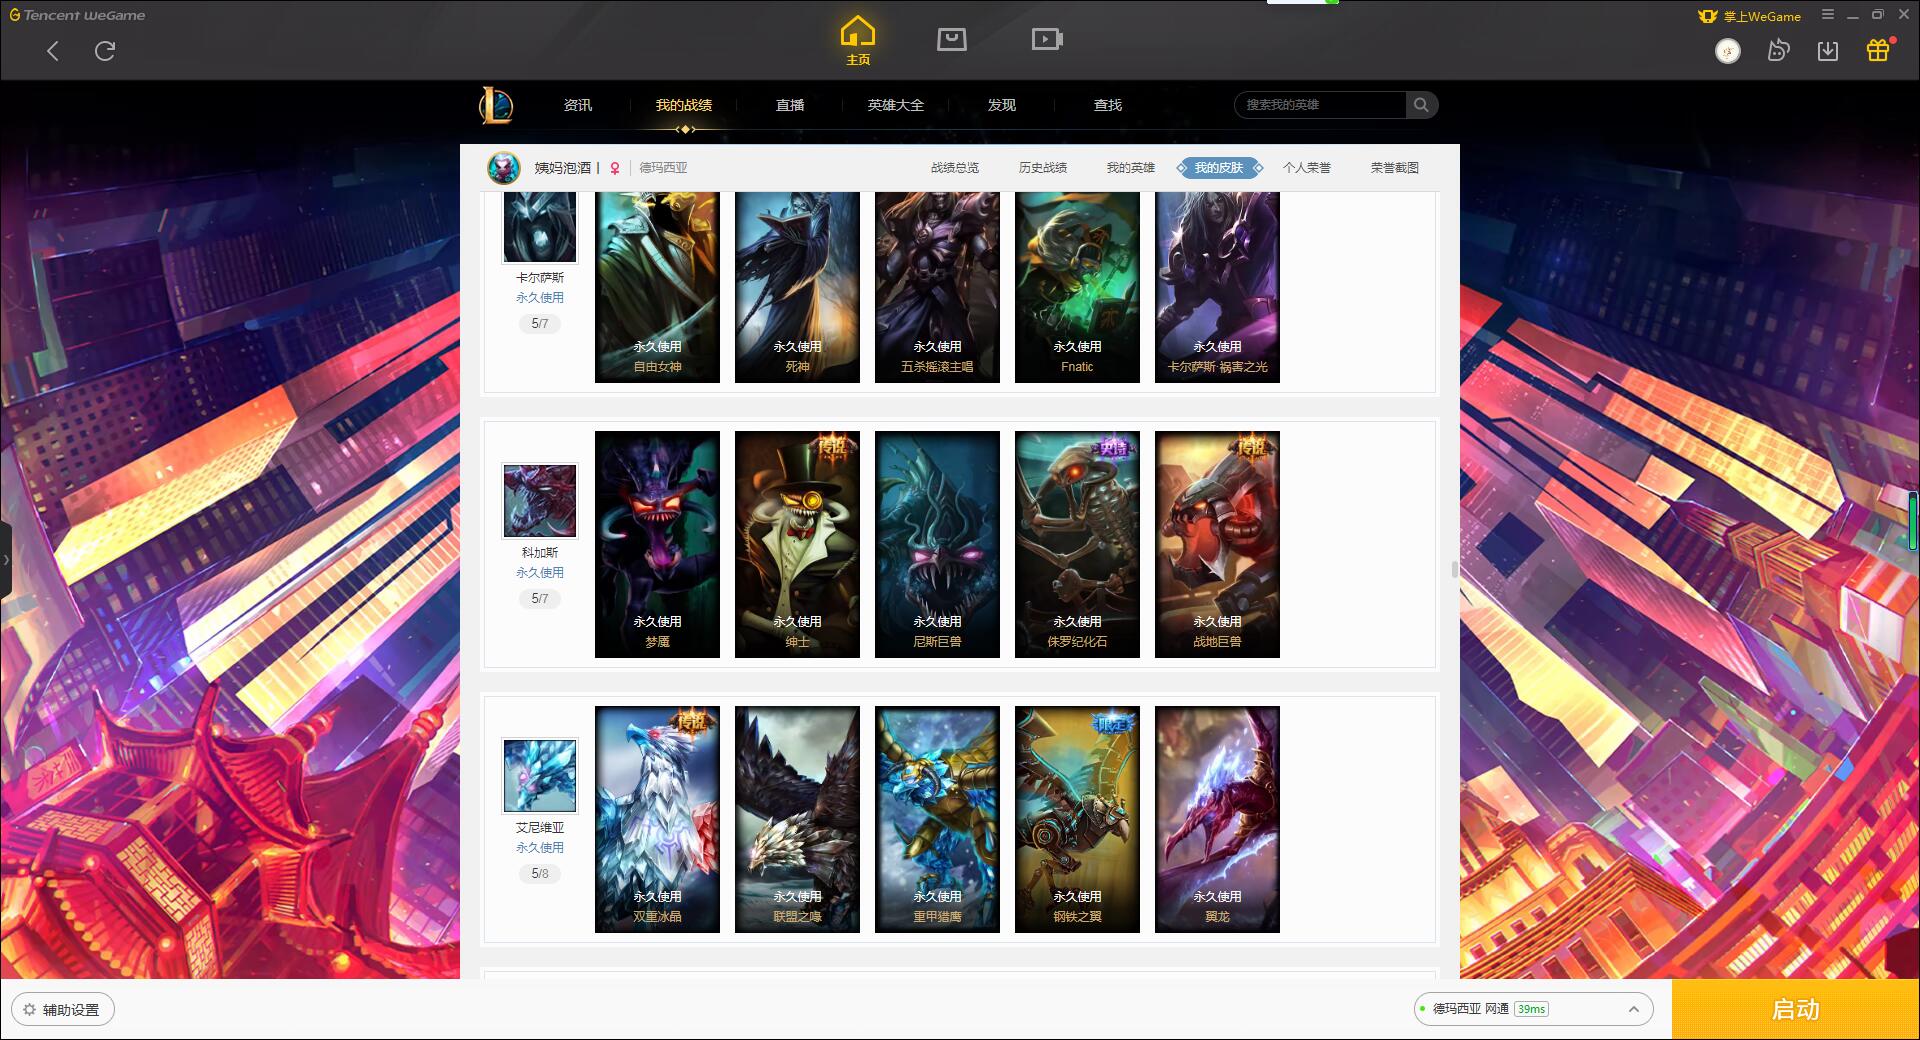The width and height of the screenshot is (1920, 1040).
Task: Open the 我的英雄 sub-tab
Action: pos(1131,168)
